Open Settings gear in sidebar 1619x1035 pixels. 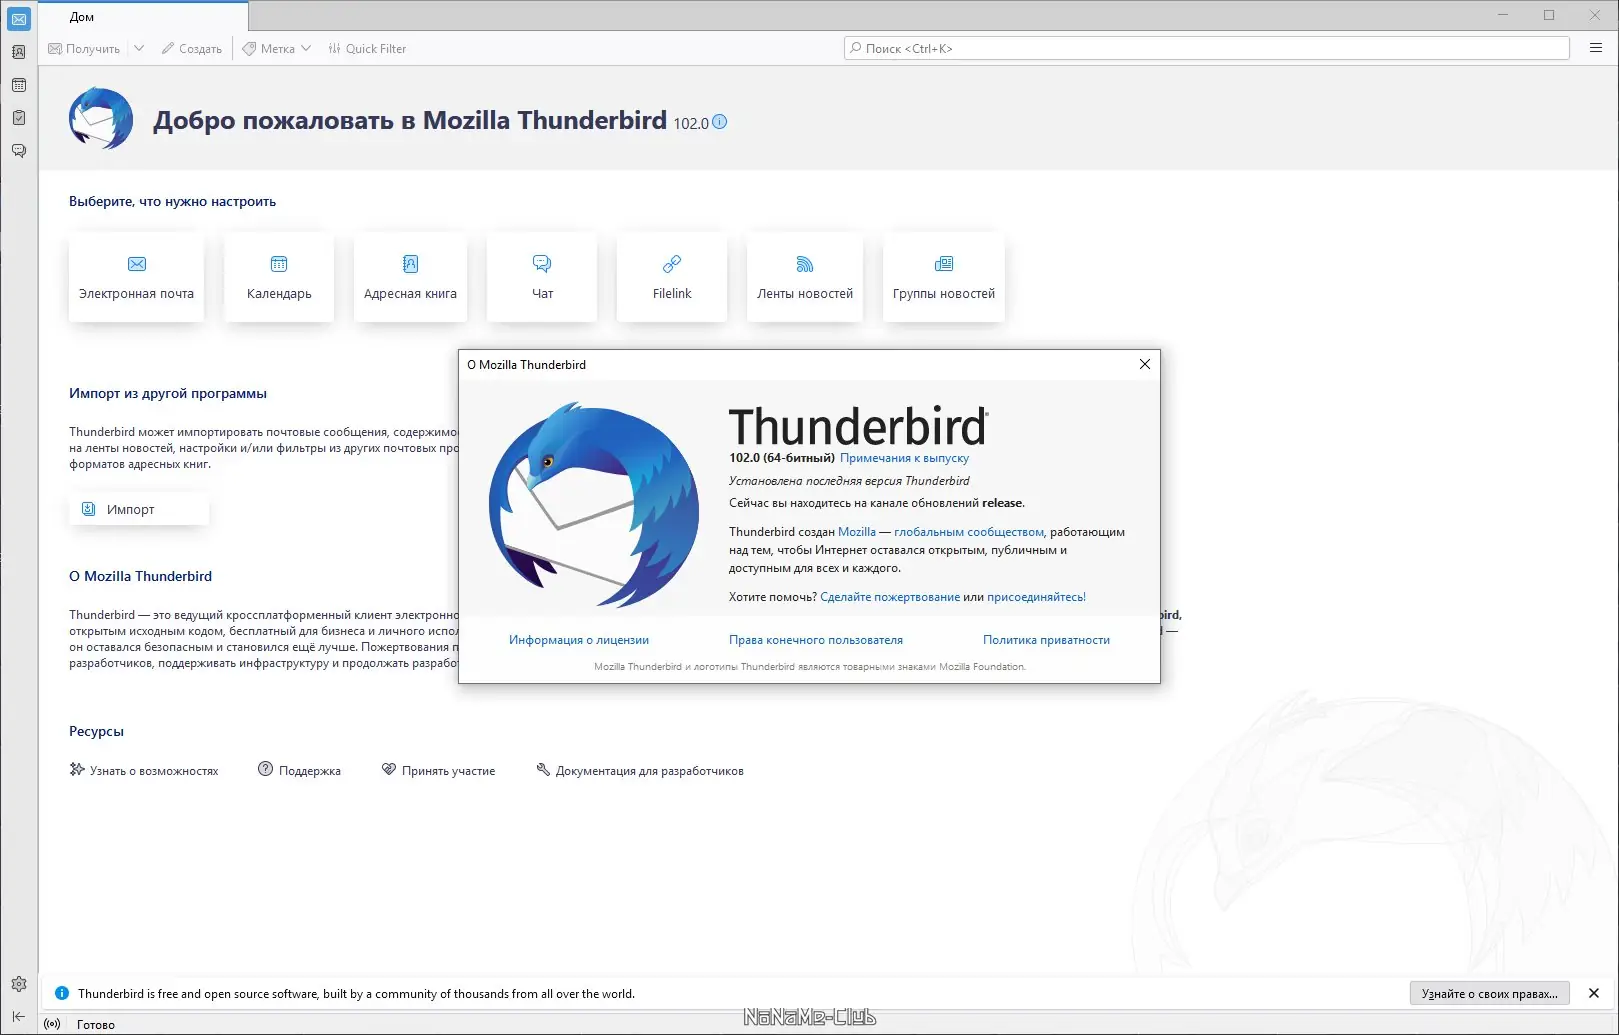[19, 985]
